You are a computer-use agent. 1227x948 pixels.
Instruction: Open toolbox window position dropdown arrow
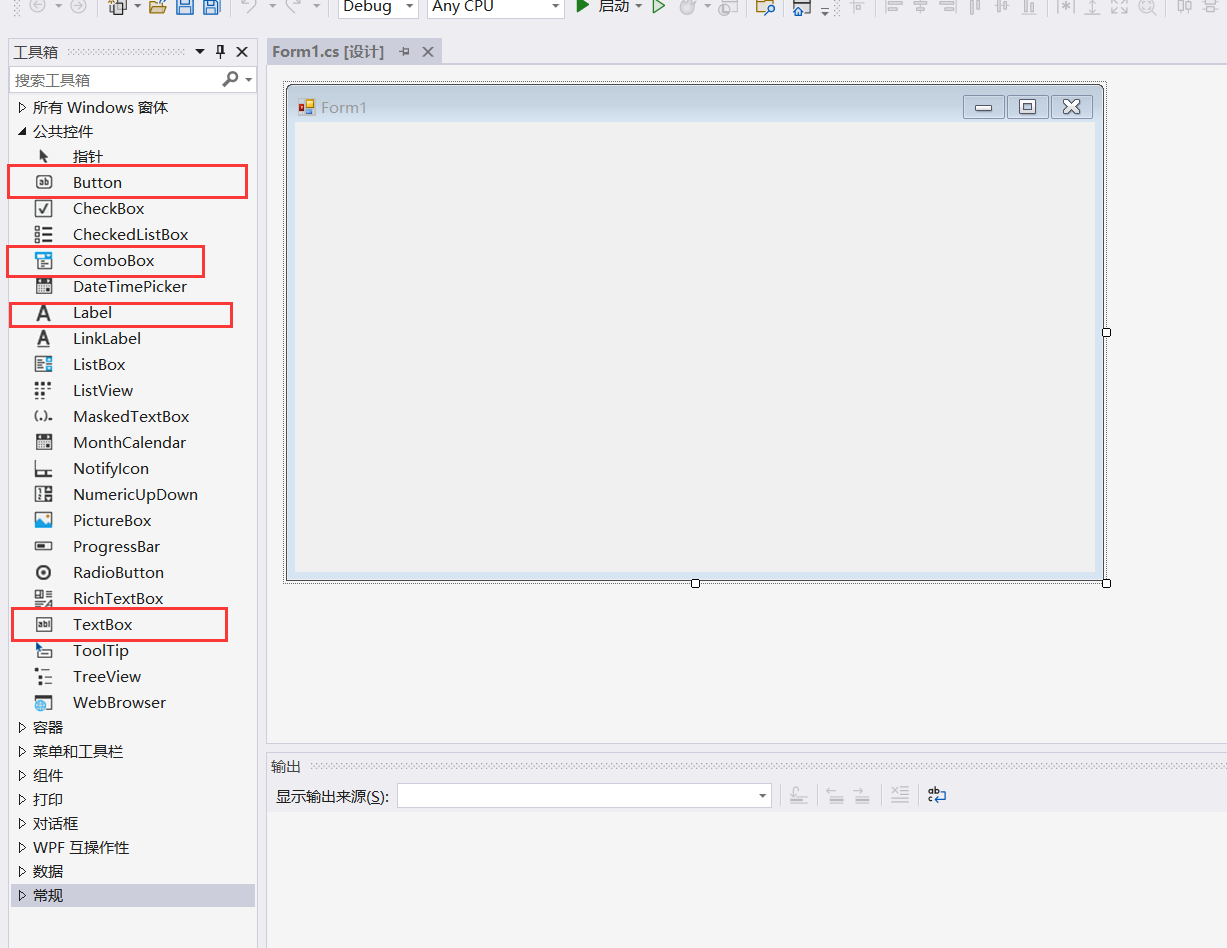(x=199, y=52)
